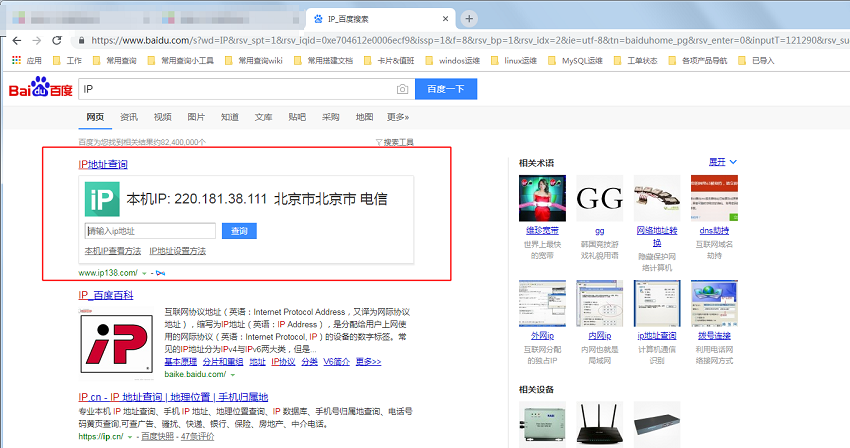Open the 常用查询wiki bookmark folder
This screenshot has width=850, height=448.
coord(254,60)
